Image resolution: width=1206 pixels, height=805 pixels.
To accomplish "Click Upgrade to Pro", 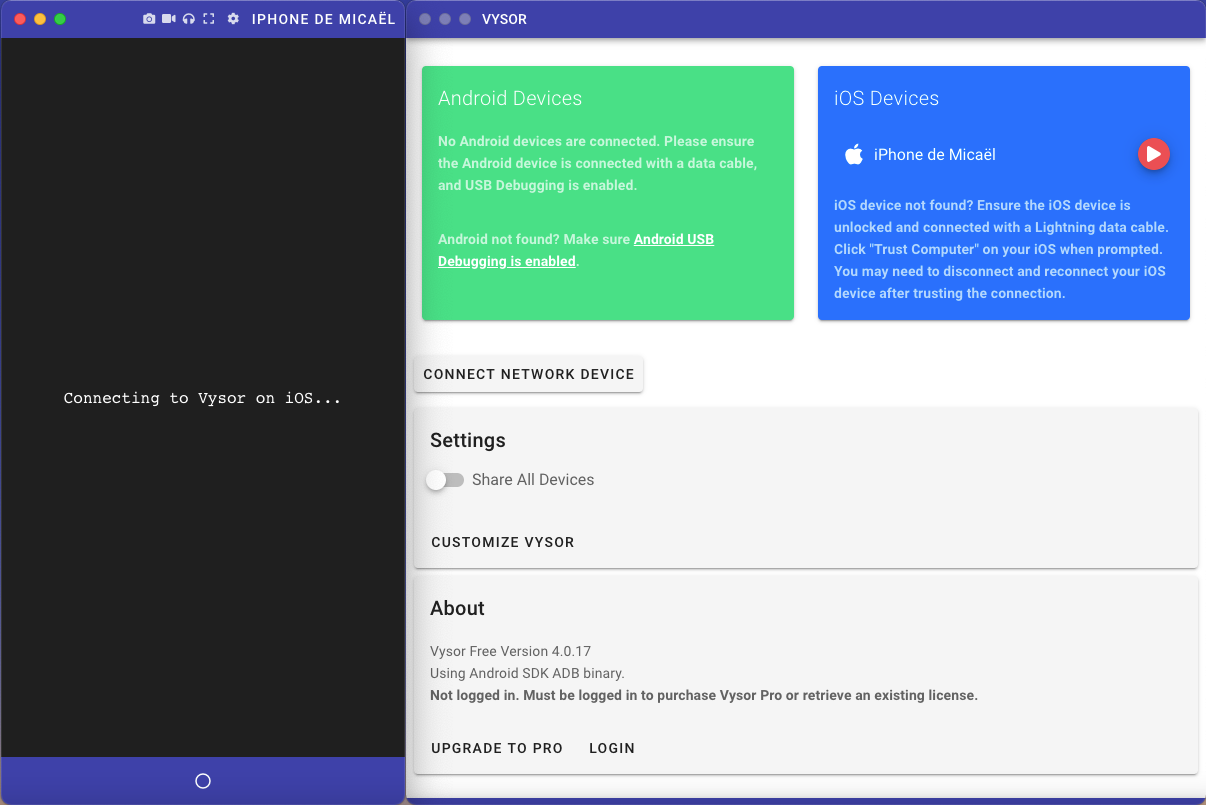I will click(497, 748).
